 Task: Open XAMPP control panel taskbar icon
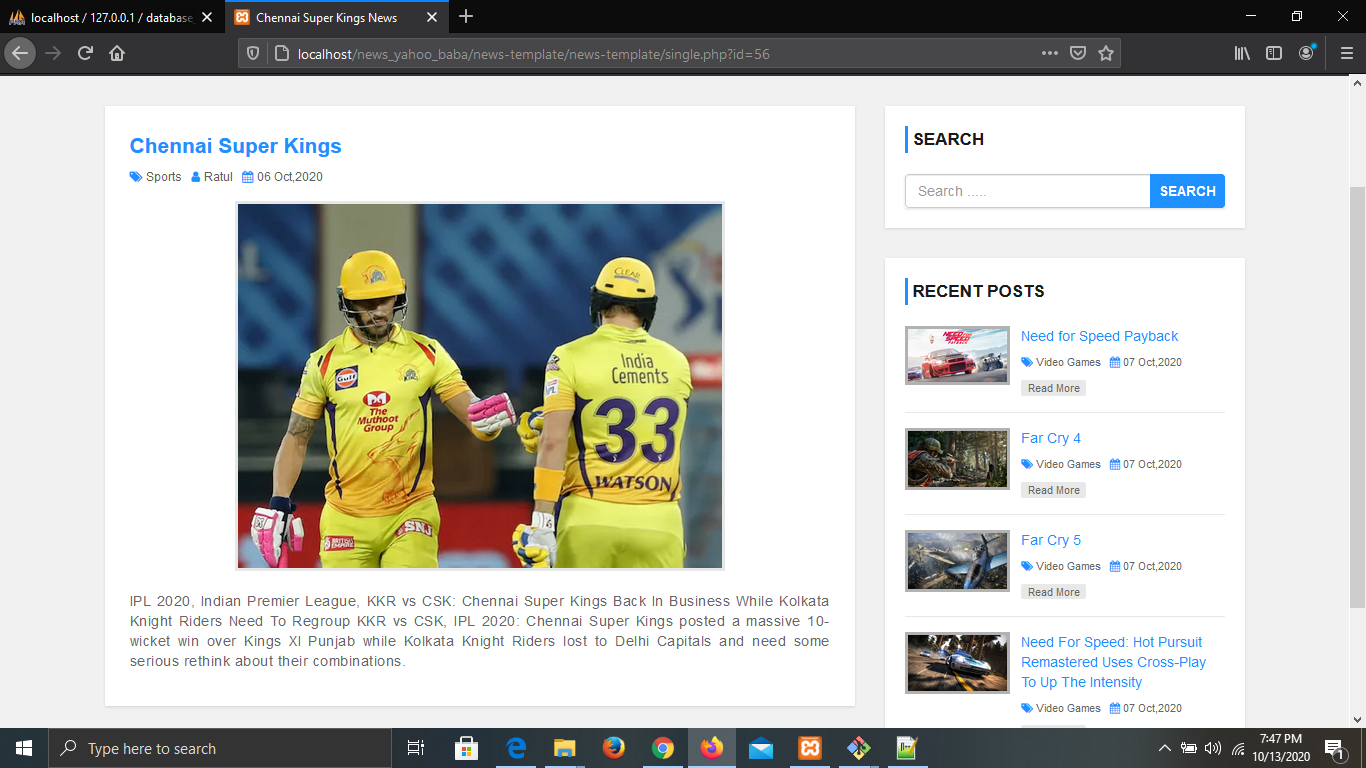pyautogui.click(x=810, y=748)
